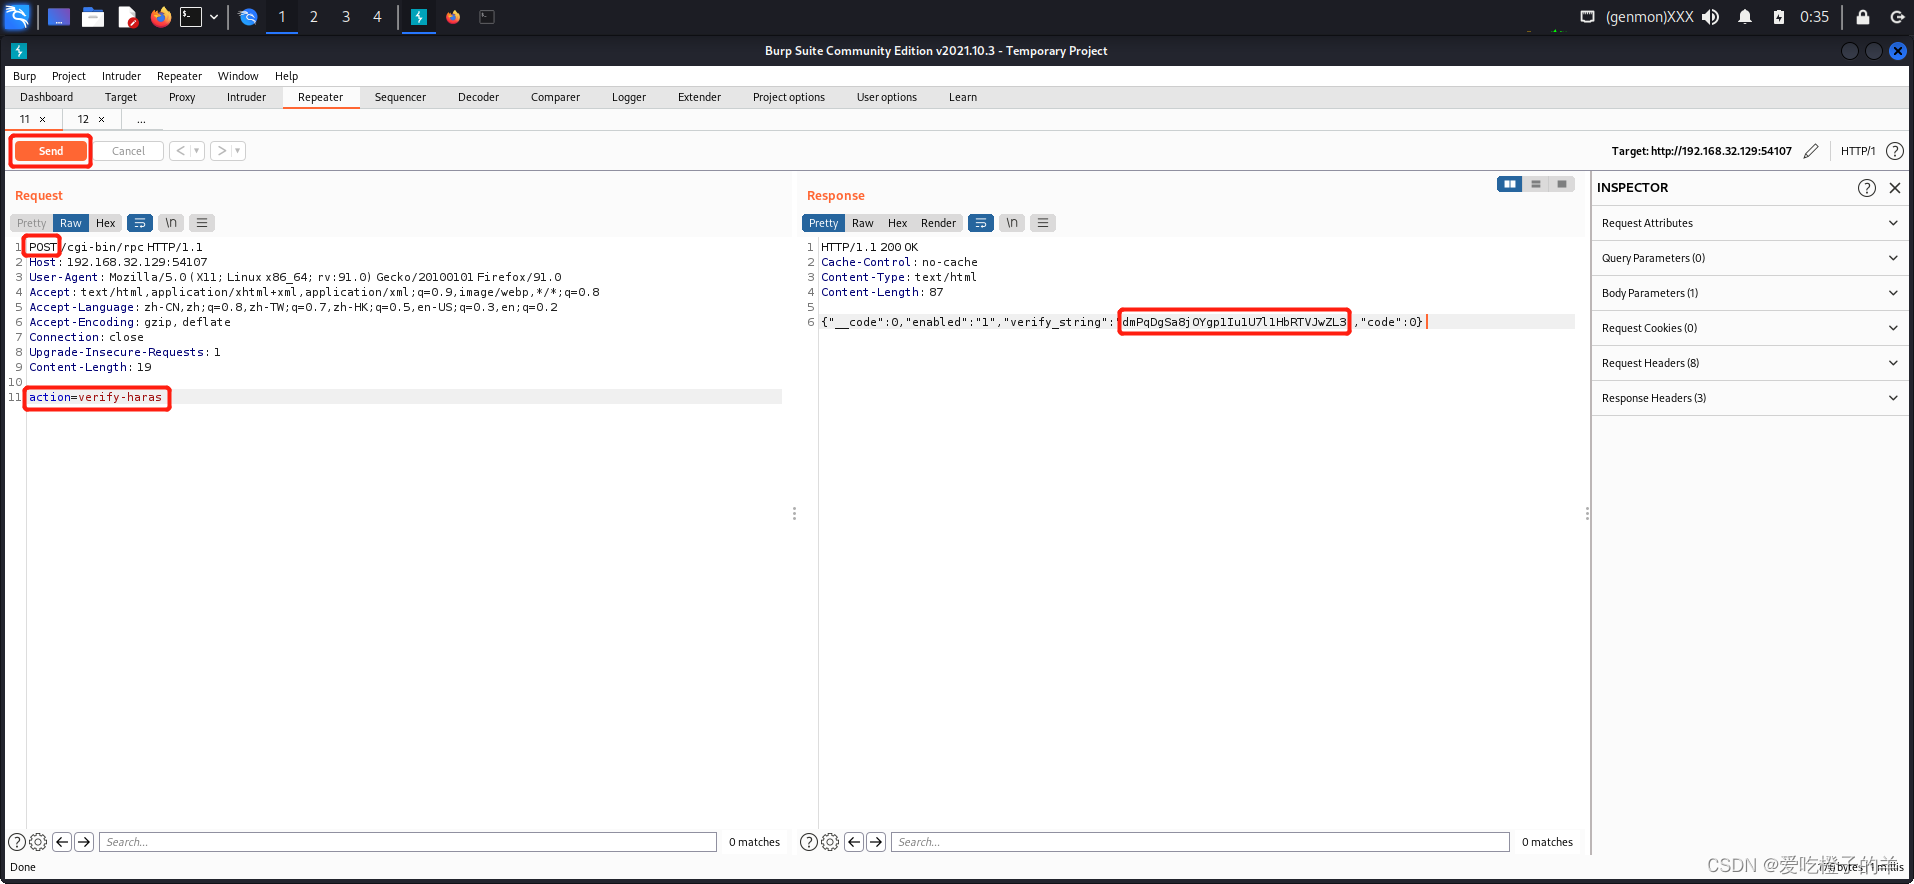Open request message editor menu icon
The width and height of the screenshot is (1914, 884).
pos(202,223)
